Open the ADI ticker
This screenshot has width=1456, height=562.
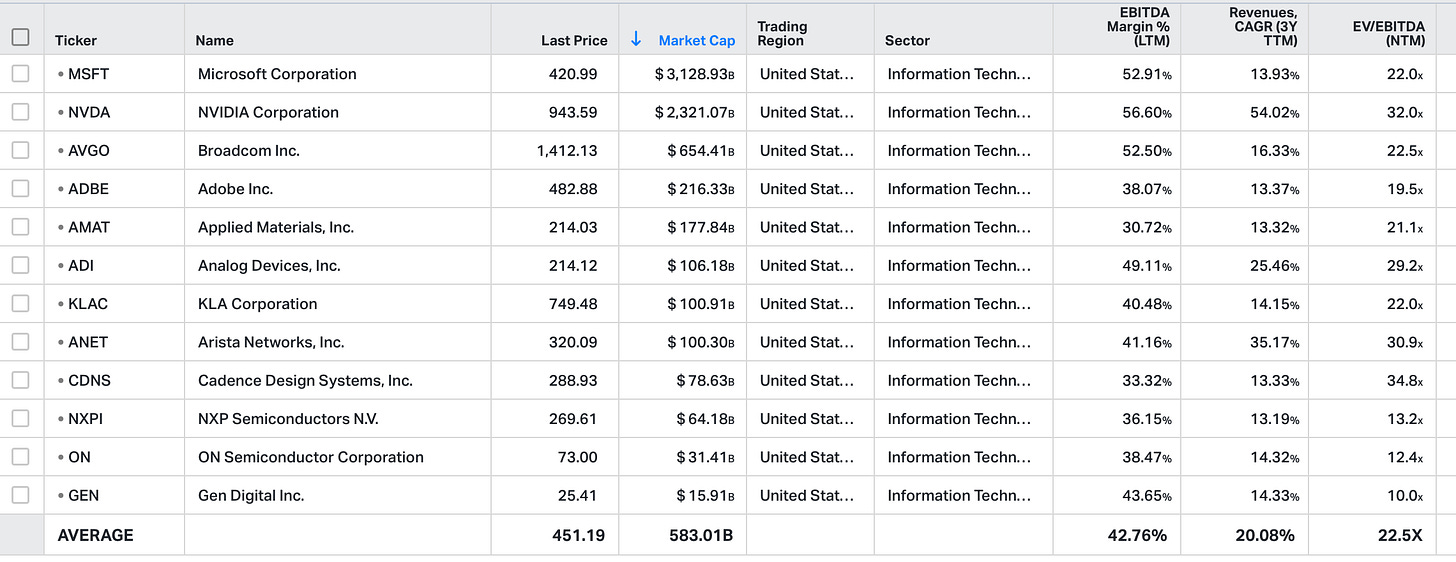[x=81, y=265]
